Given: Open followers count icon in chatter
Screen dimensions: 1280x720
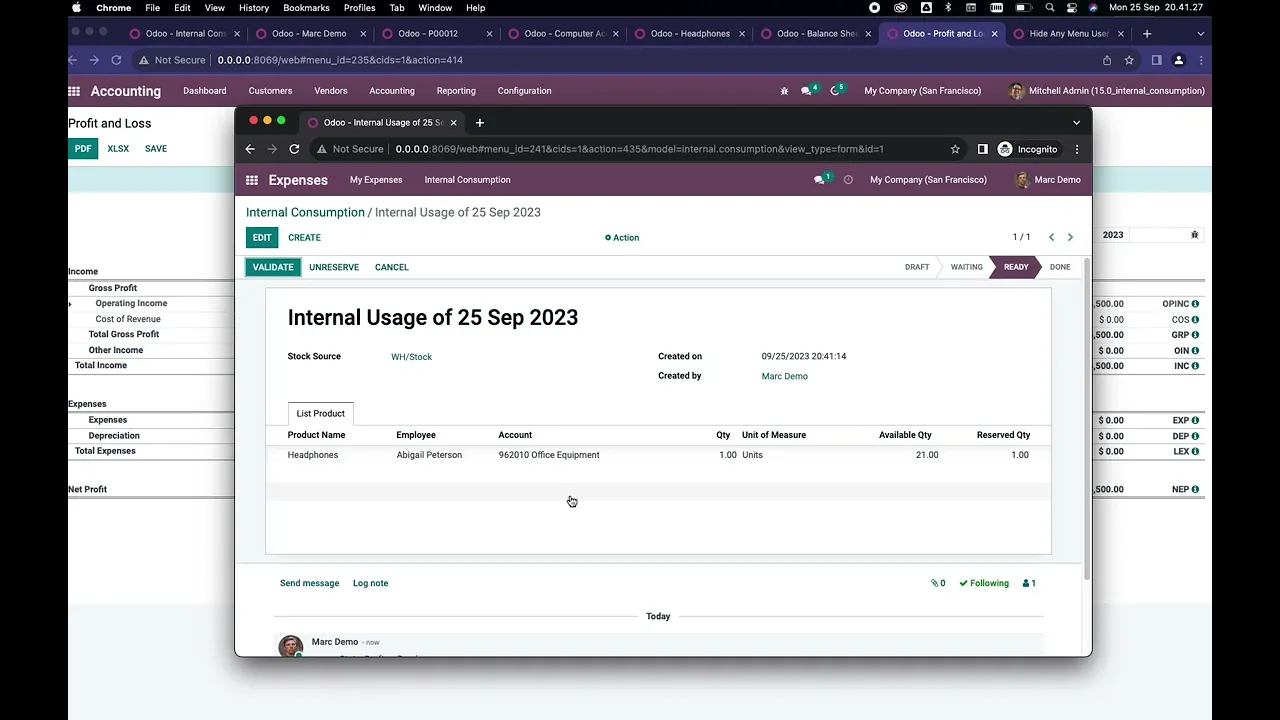Looking at the screenshot, I should [x=1029, y=583].
